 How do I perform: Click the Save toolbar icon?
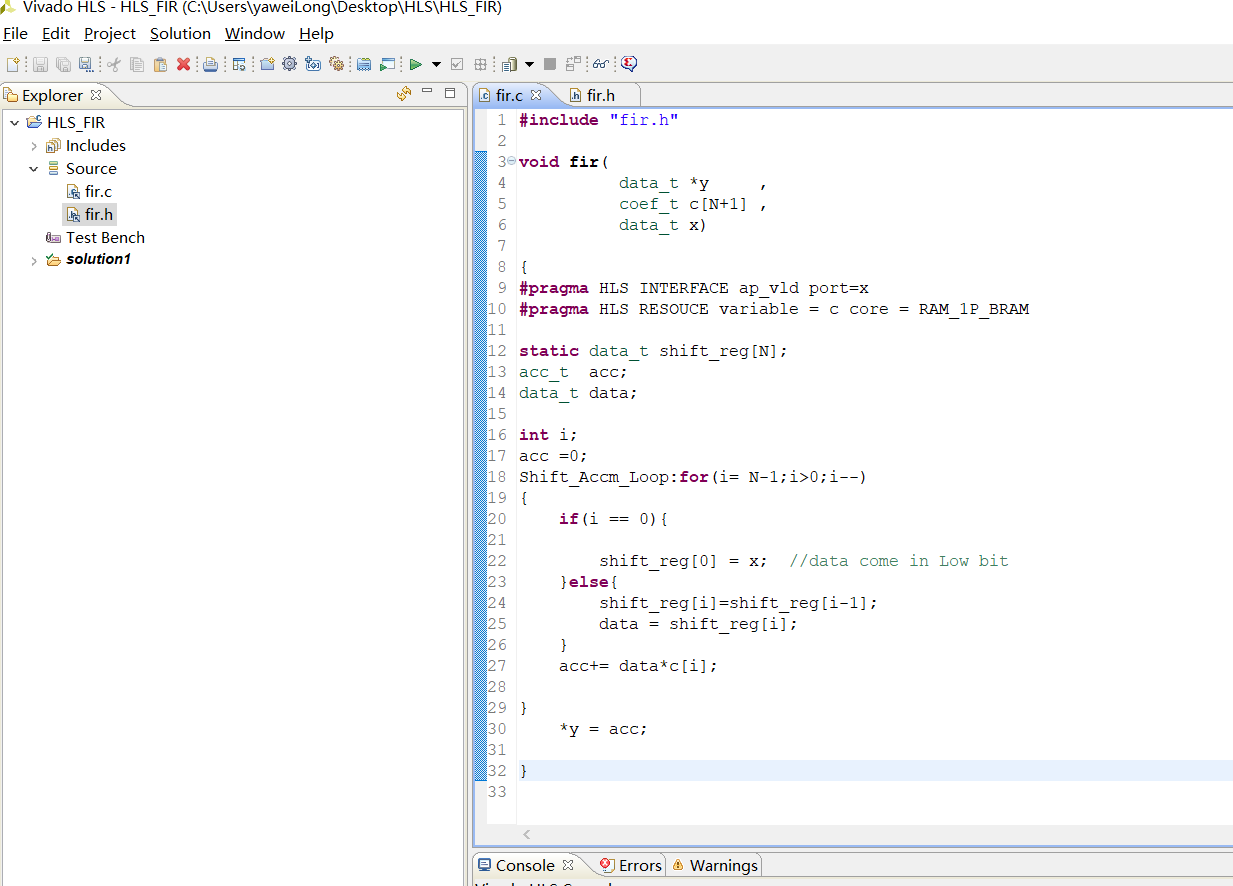40,64
